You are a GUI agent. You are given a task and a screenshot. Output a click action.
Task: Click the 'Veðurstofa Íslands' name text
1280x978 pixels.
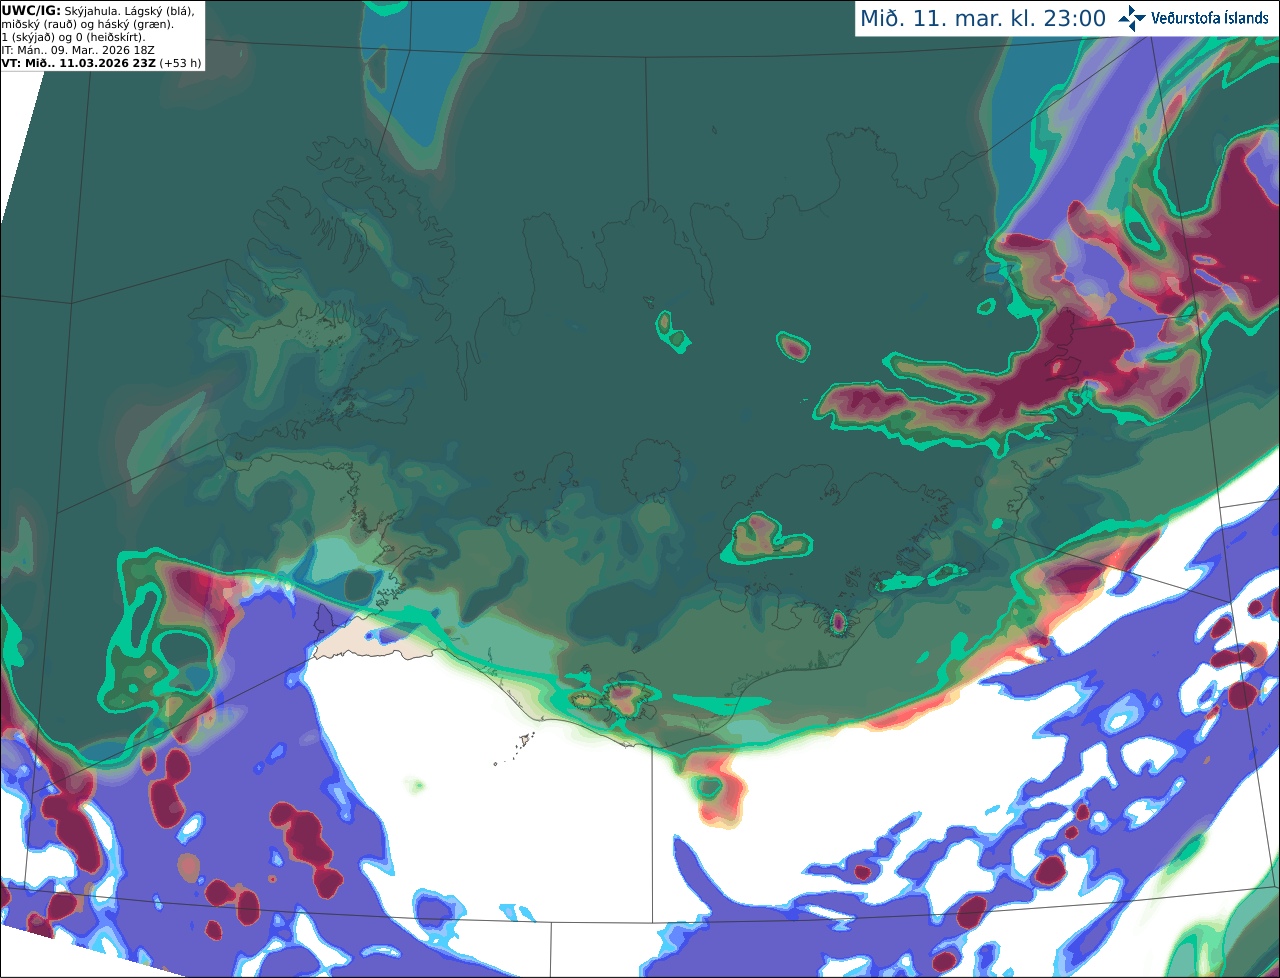[1210, 18]
